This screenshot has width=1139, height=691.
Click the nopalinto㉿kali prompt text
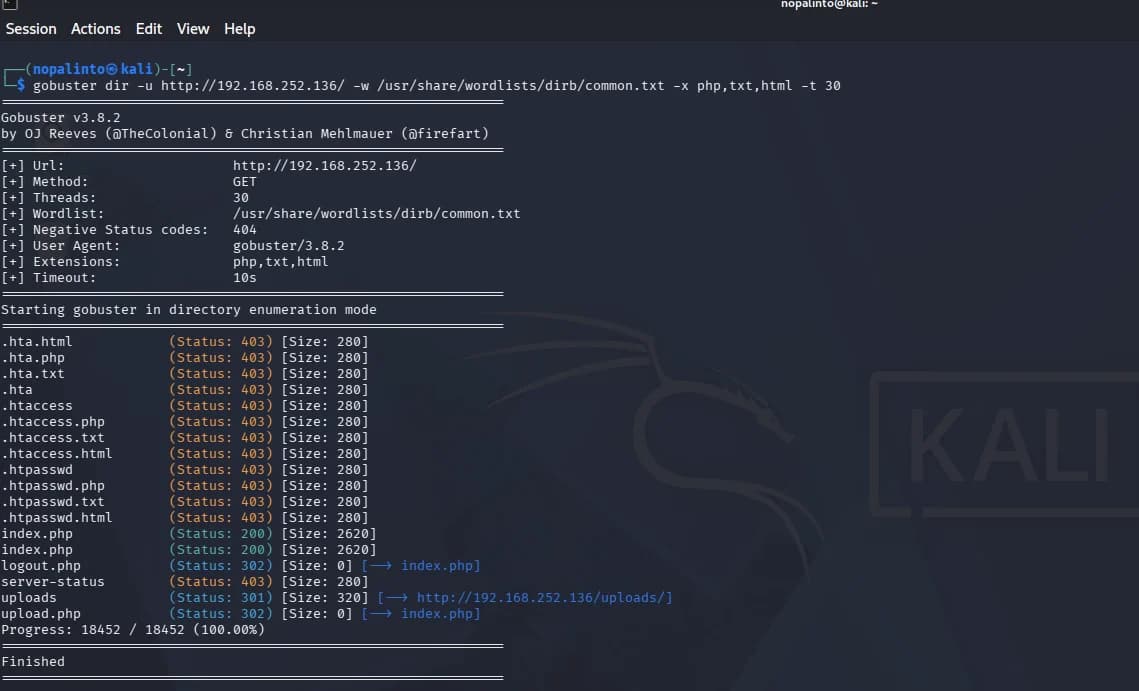92,69
